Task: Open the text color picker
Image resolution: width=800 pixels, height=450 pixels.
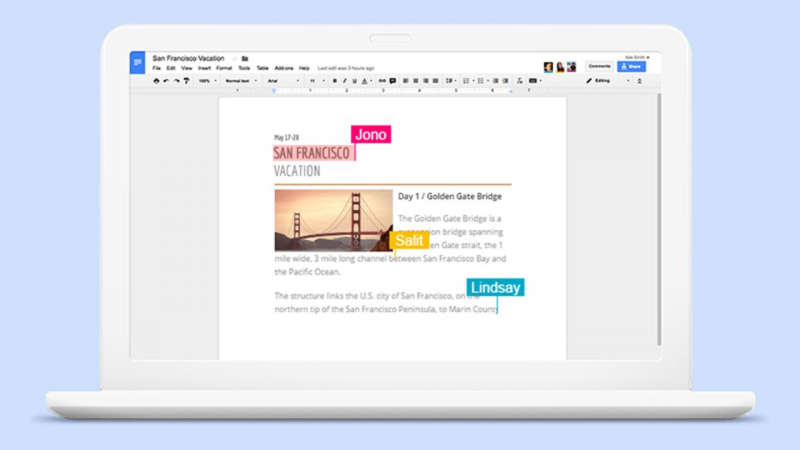Action: tap(366, 81)
